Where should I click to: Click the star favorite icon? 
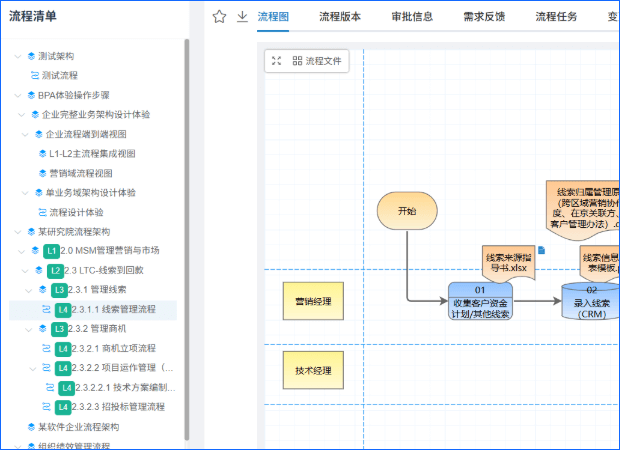point(219,16)
